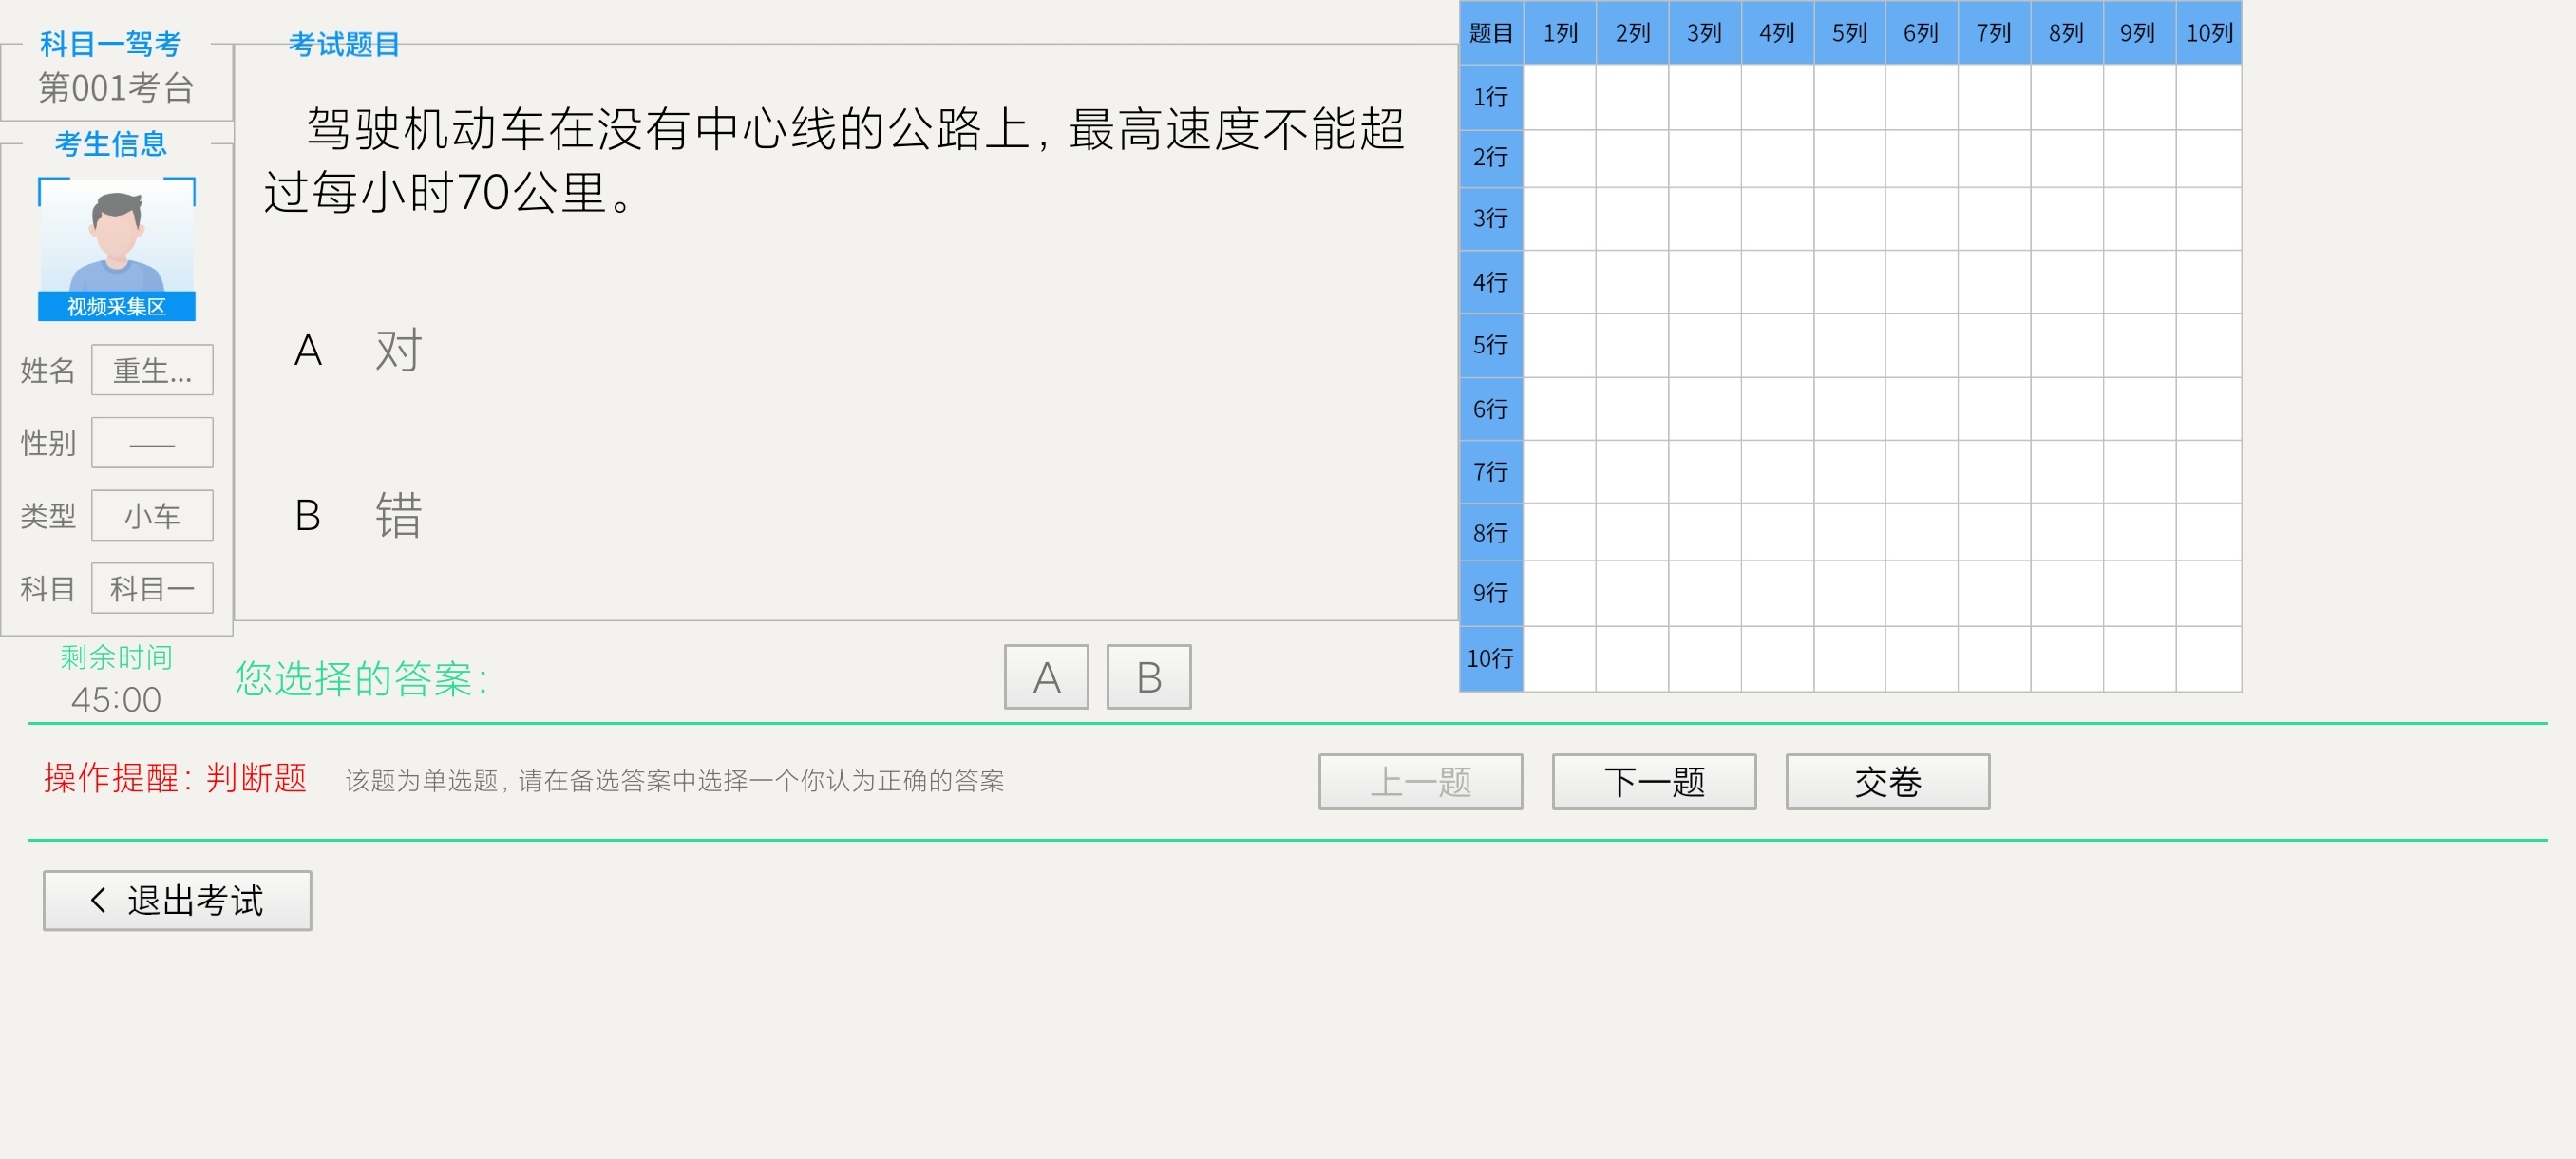The height and width of the screenshot is (1159, 2576).
Task: Click the 6列 column header
Action: coord(1921,33)
